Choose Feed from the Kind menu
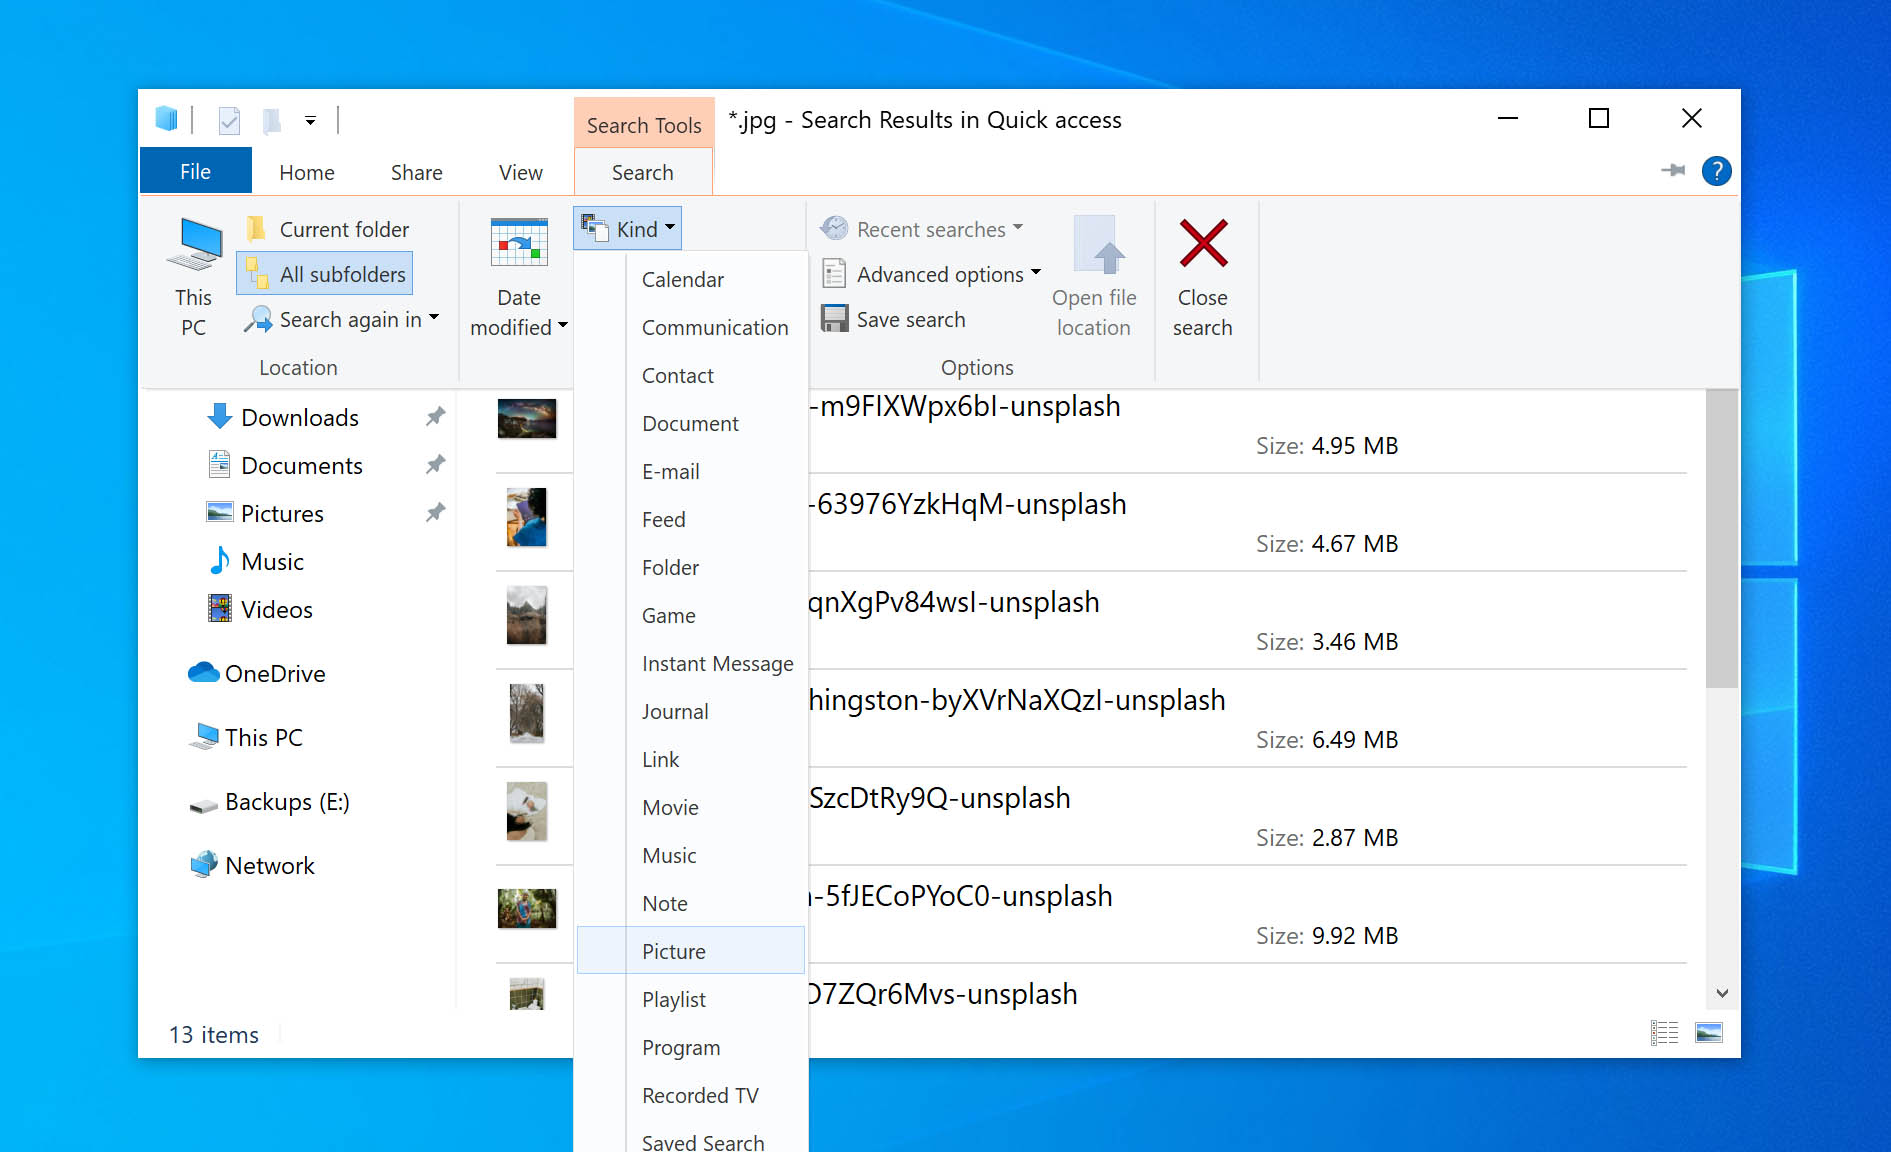The width and height of the screenshot is (1891, 1152). pos(691,520)
